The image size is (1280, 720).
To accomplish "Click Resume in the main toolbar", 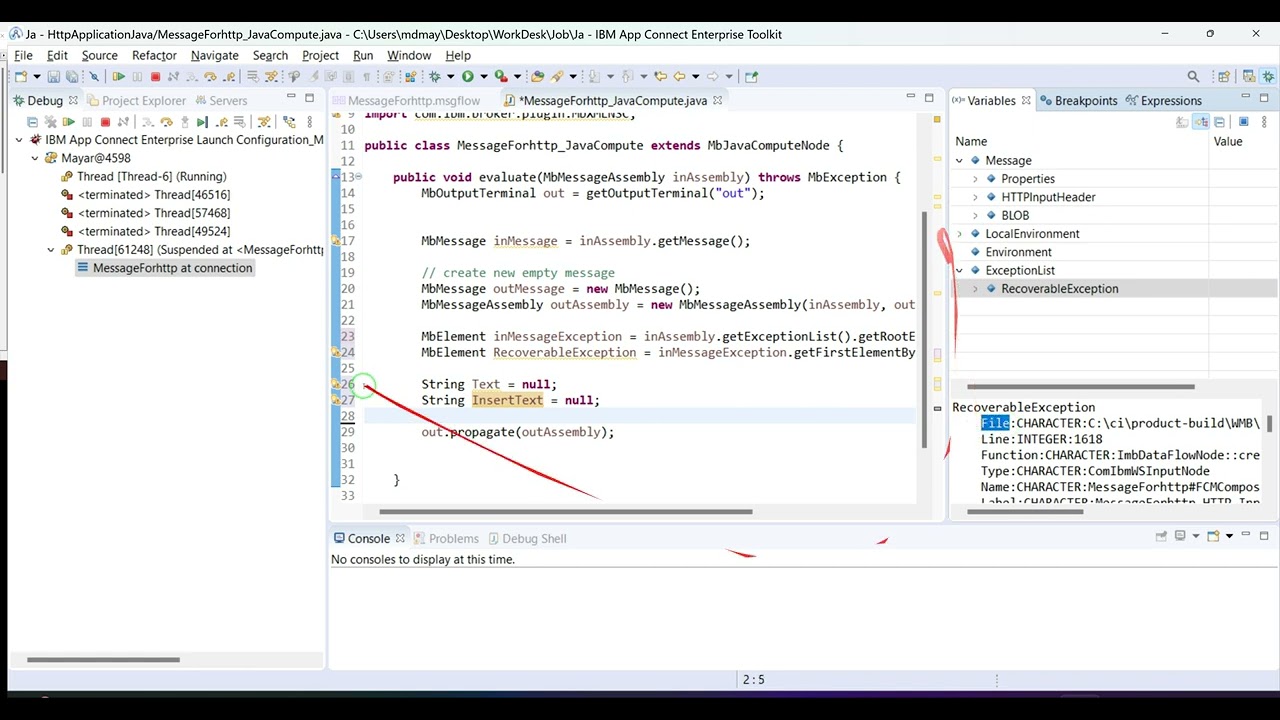I will tap(118, 76).
